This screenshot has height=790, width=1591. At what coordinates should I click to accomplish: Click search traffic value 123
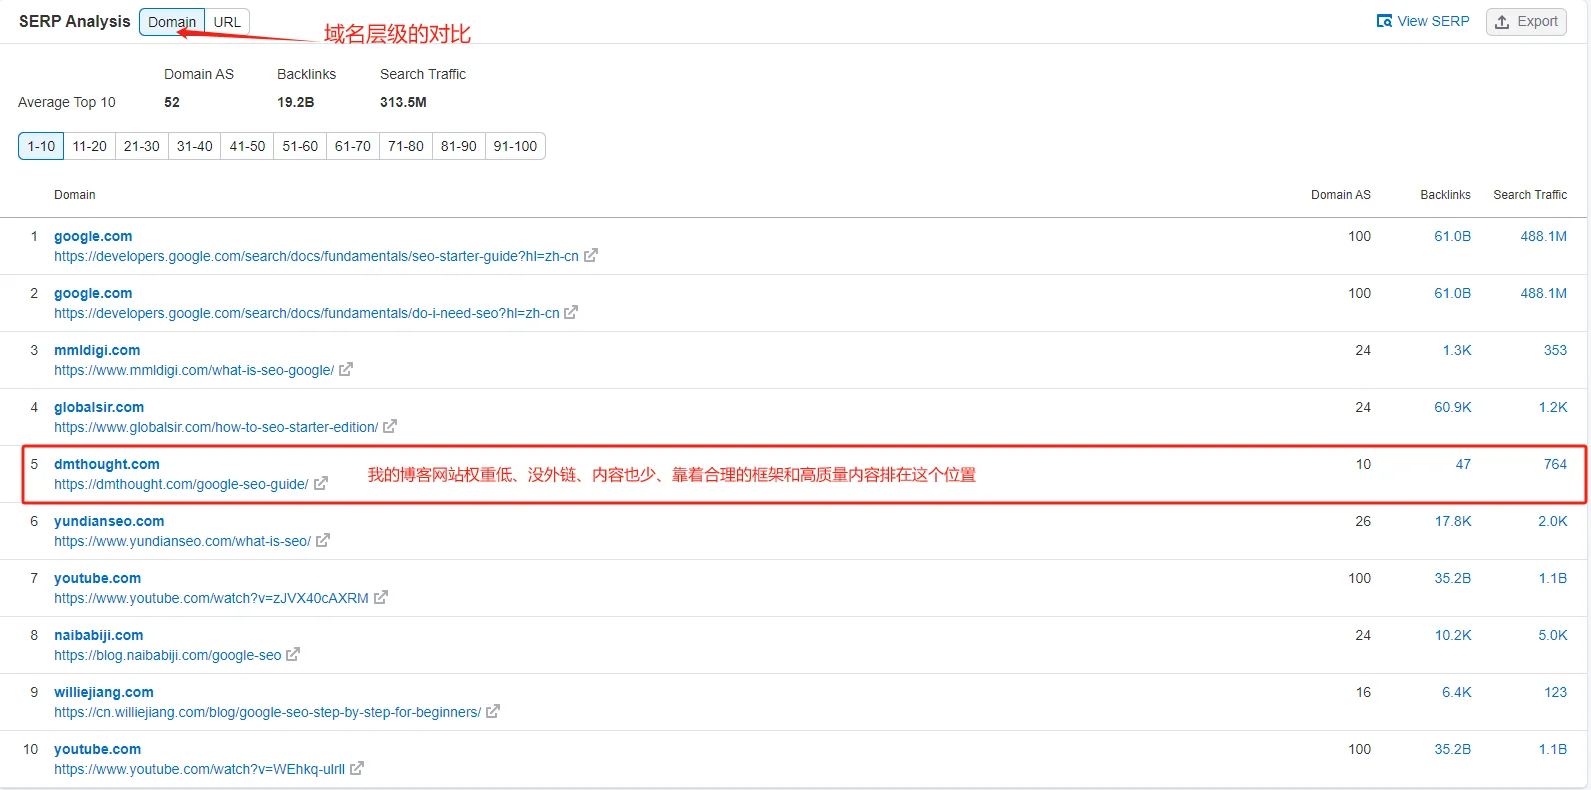pos(1555,692)
